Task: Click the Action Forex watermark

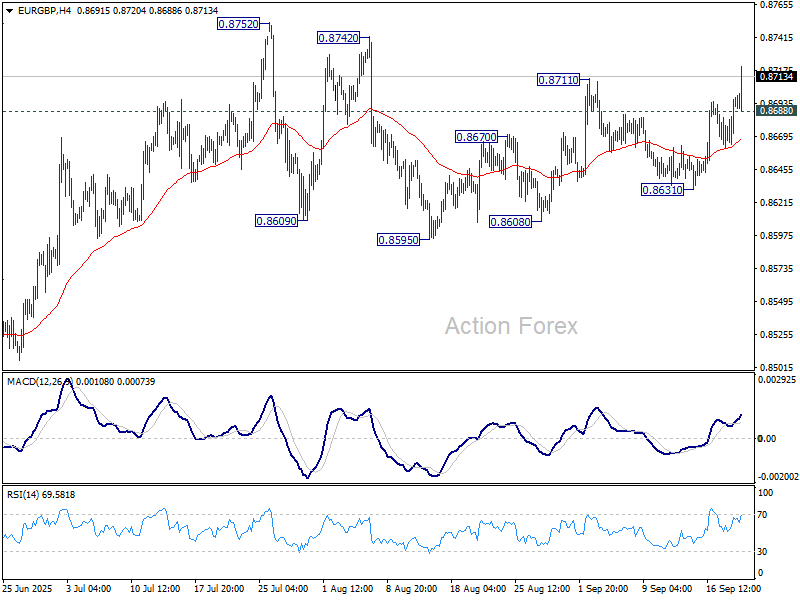Action: point(510,326)
